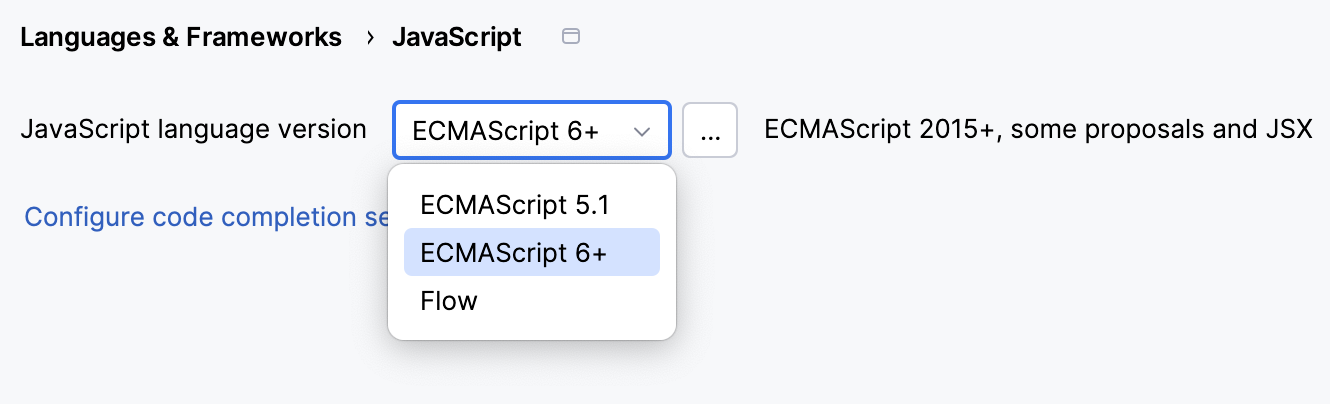The image size is (1330, 404).
Task: Open the JavaScript language version combo box
Action: coord(531,130)
